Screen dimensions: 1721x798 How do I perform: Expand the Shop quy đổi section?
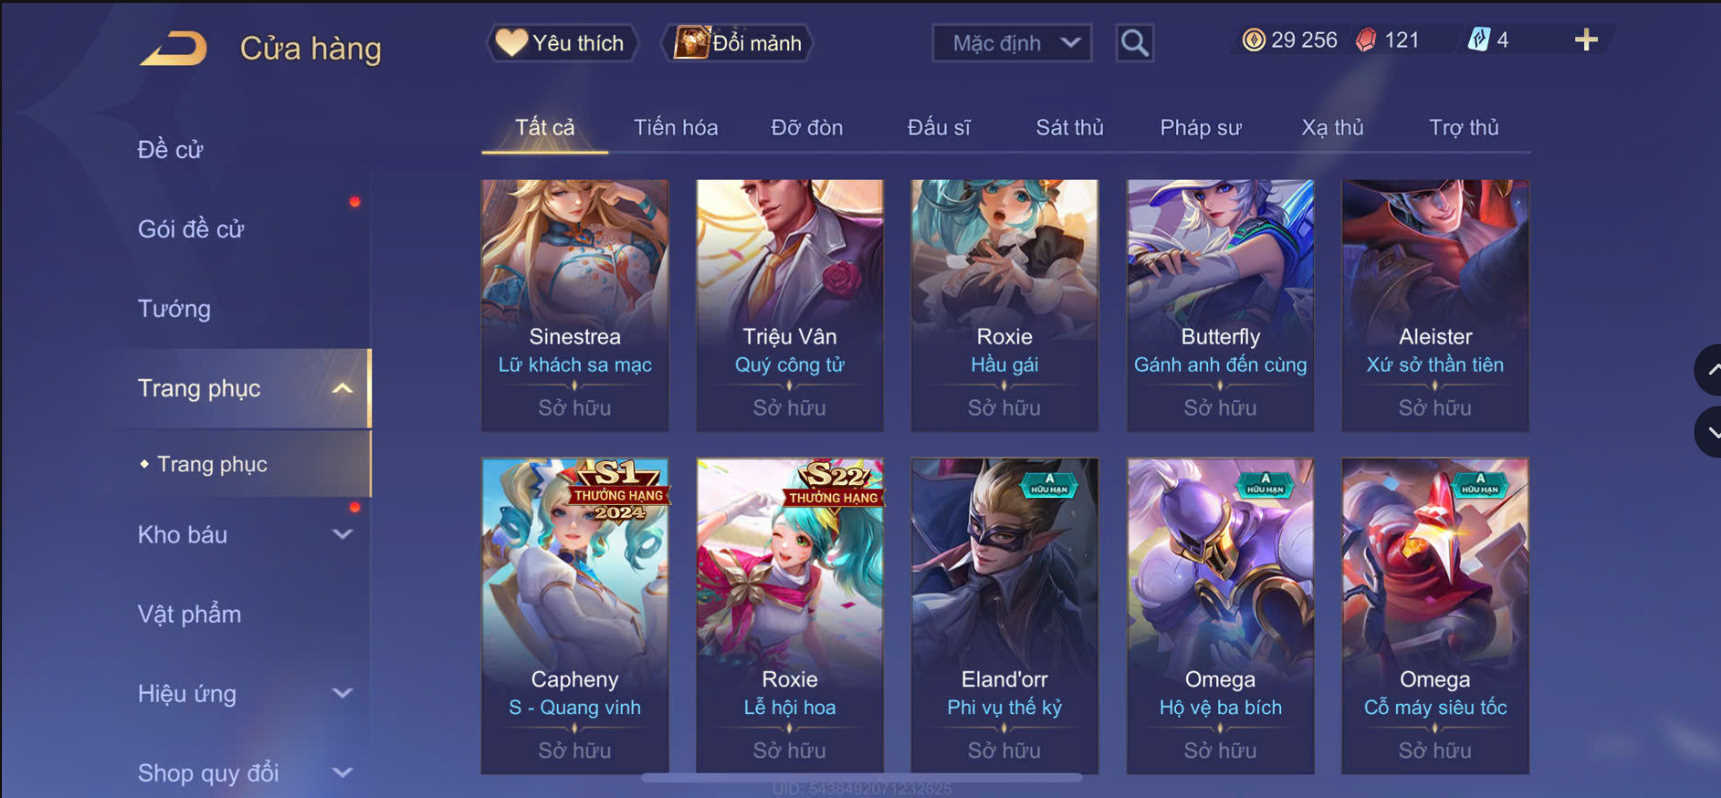(x=342, y=773)
